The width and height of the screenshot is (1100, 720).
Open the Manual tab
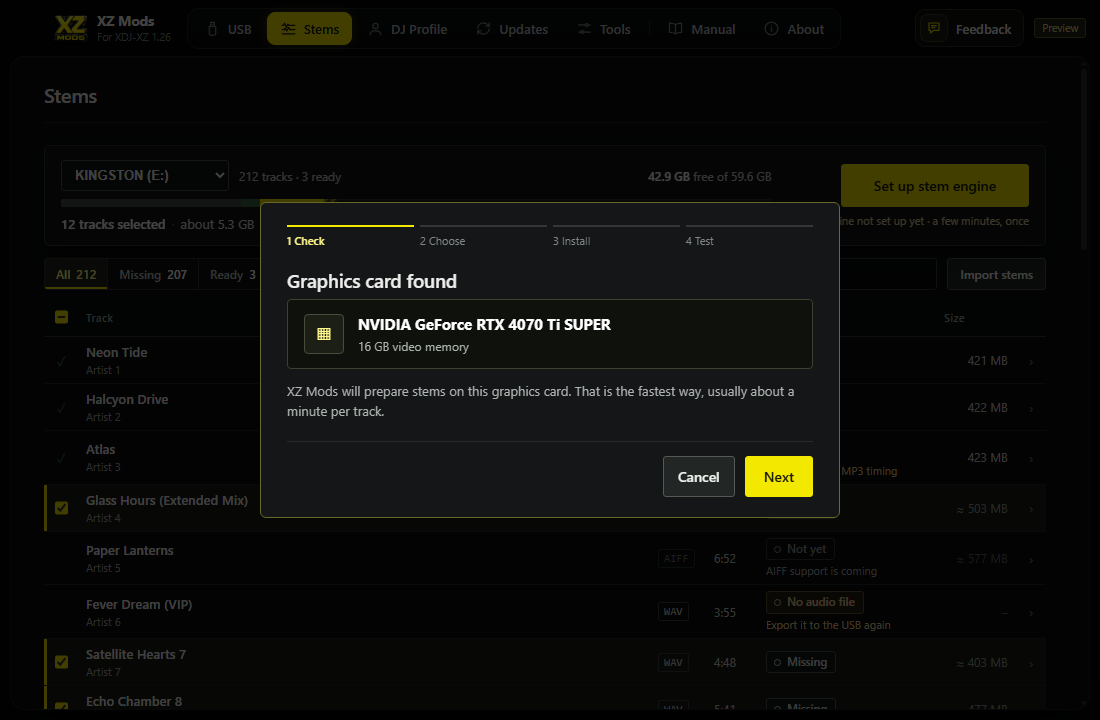point(702,29)
